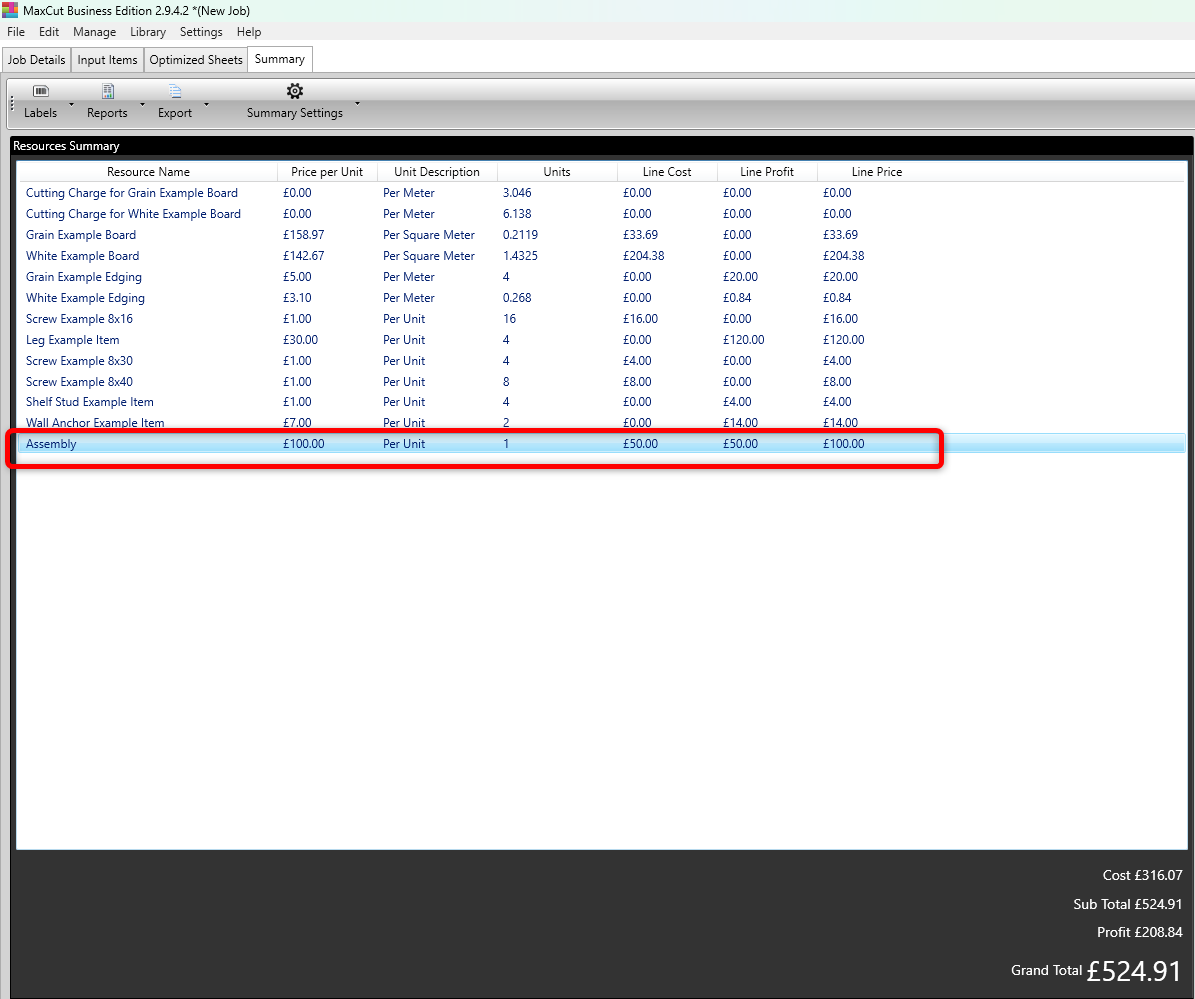Screen dimensions: 1195x999
Task: Open the File menu
Action: click(16, 32)
